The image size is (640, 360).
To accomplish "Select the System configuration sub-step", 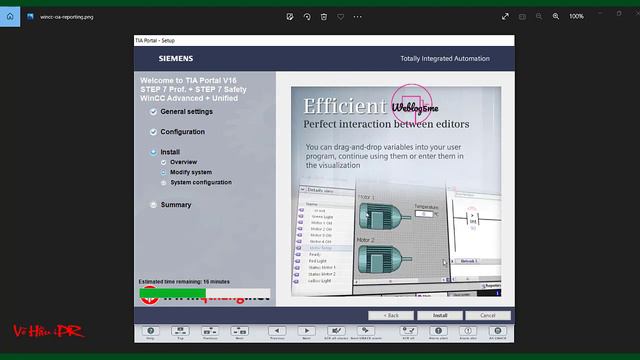I will 201,182.
